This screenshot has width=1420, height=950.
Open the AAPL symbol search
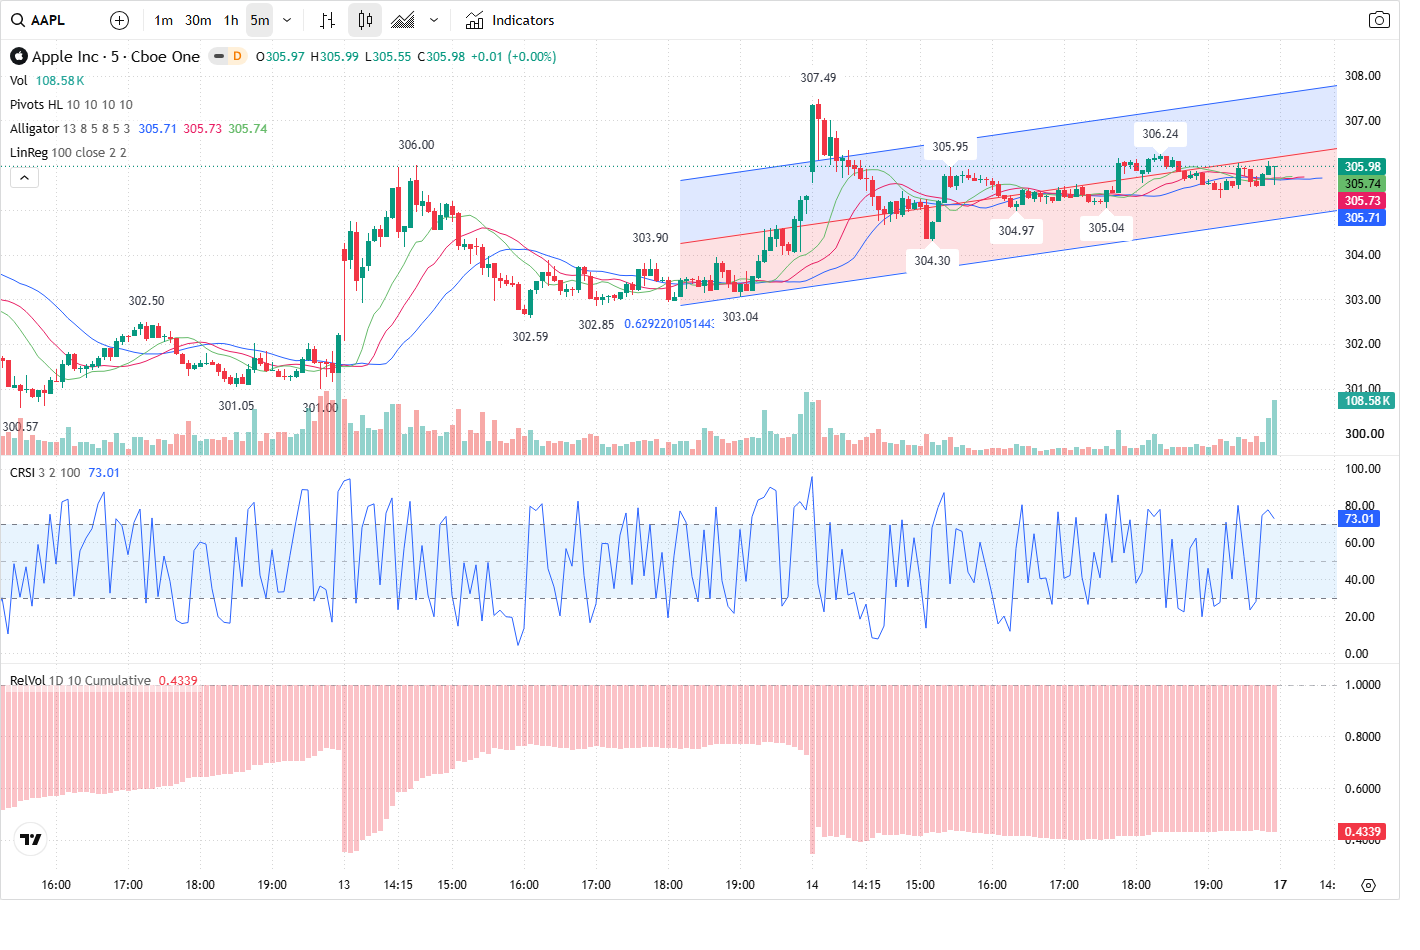pos(38,20)
